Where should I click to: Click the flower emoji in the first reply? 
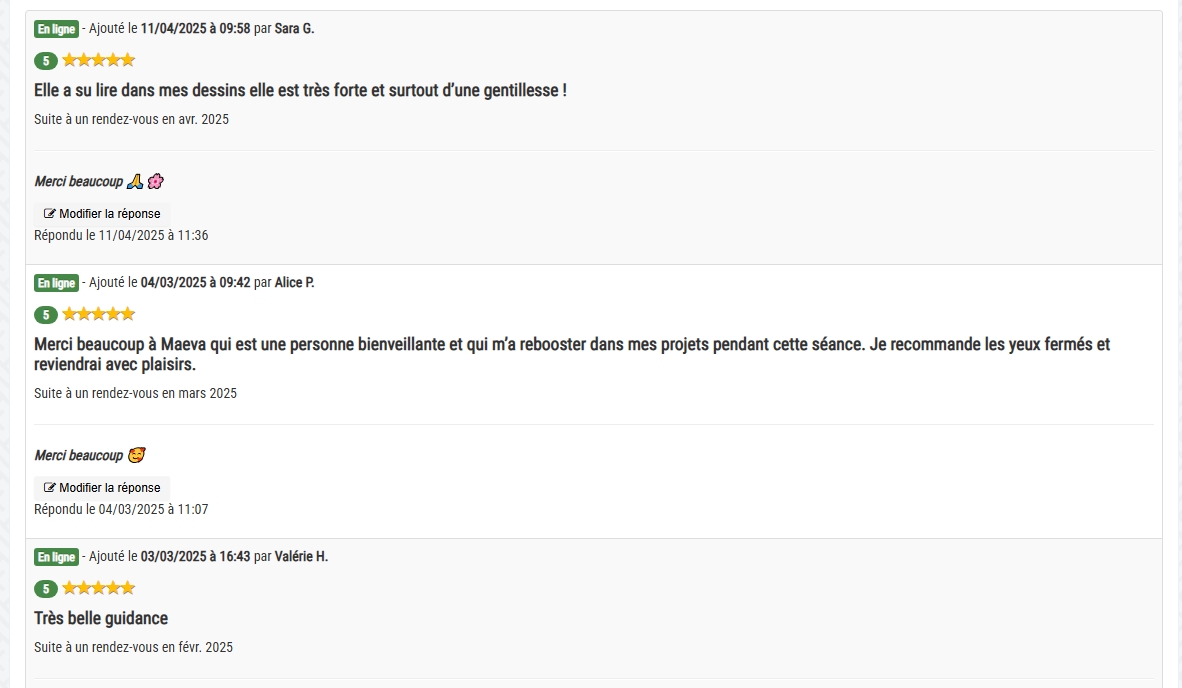[x=155, y=182]
